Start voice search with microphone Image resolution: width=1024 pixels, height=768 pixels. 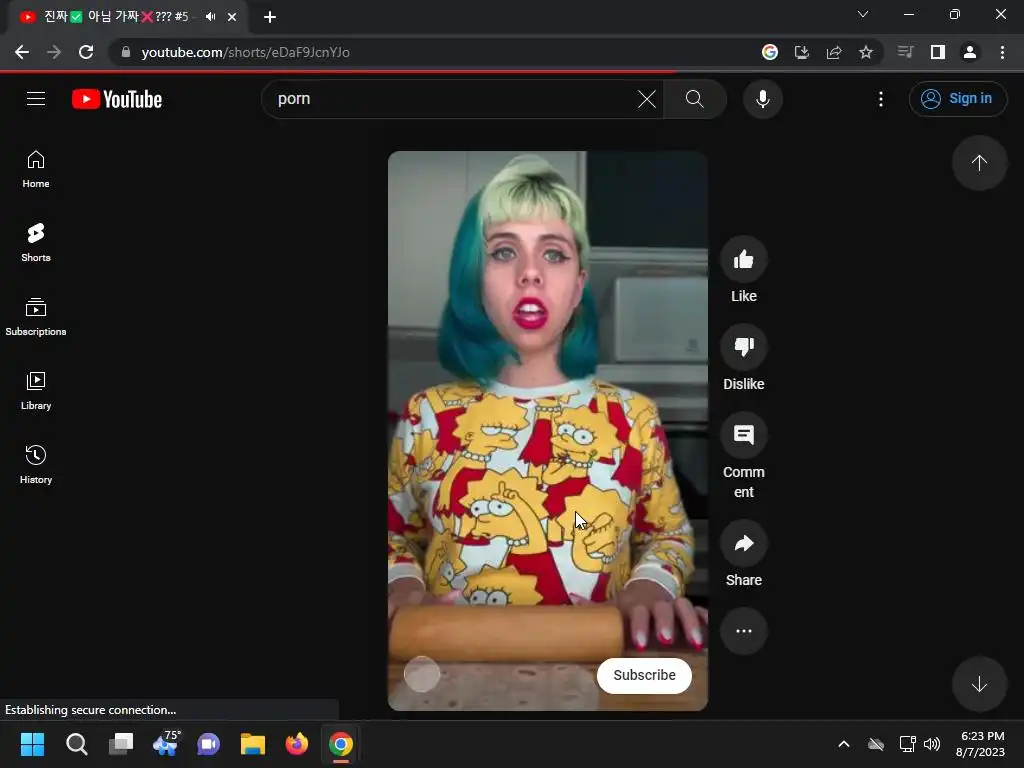[762, 99]
